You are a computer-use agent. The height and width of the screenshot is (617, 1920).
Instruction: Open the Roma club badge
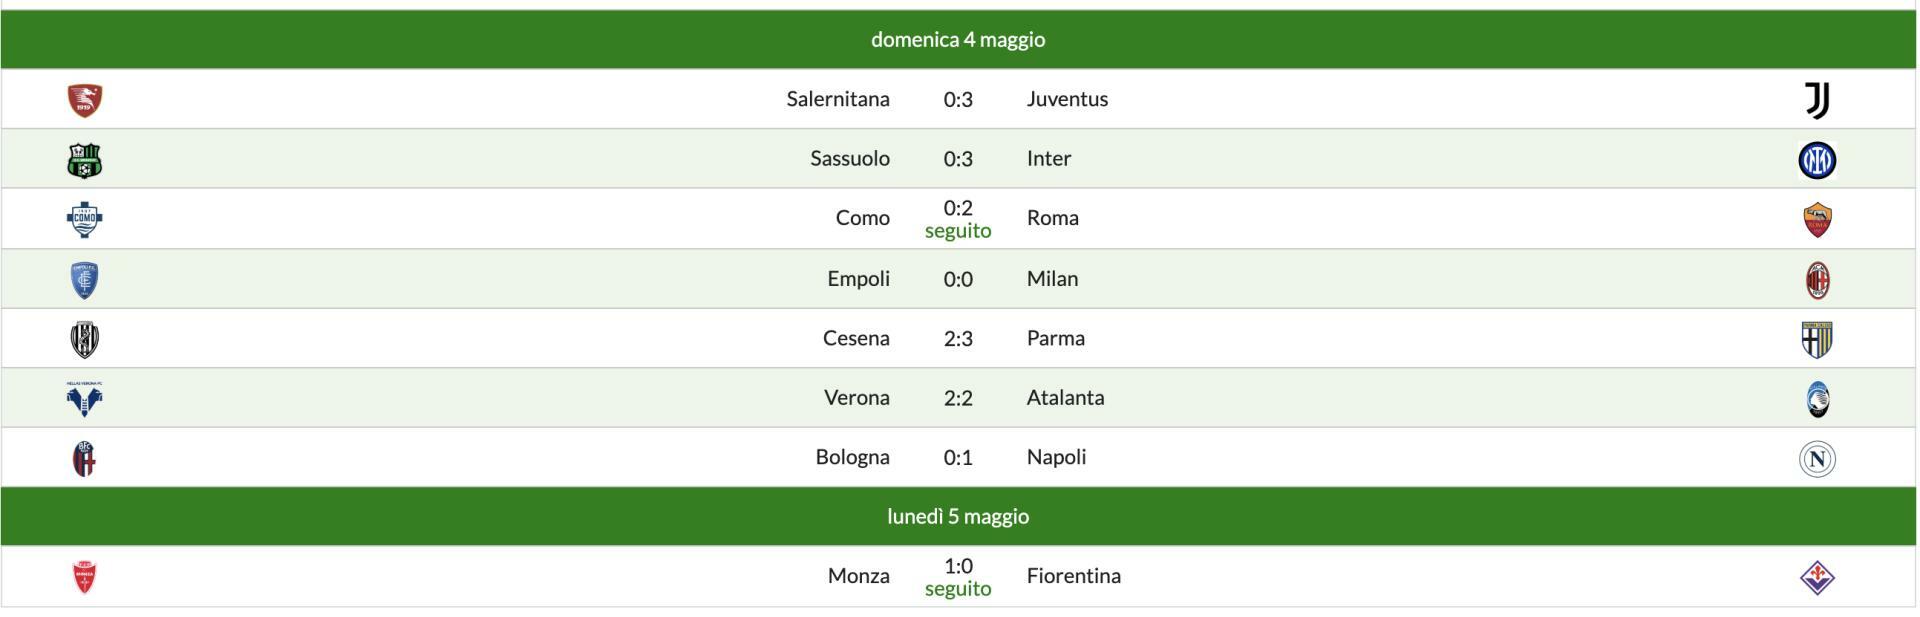click(1817, 220)
